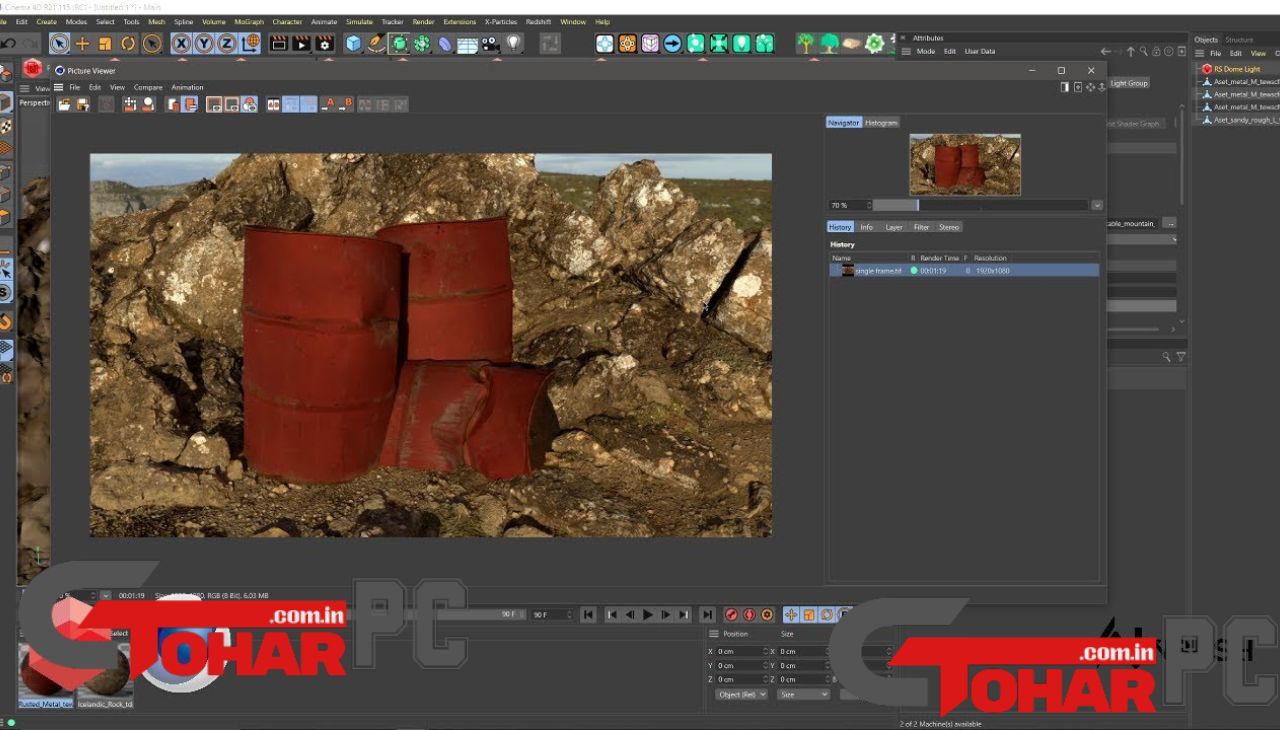Image resolution: width=1280 pixels, height=730 pixels.
Task: Switch to the Navigator tab
Action: tap(844, 122)
